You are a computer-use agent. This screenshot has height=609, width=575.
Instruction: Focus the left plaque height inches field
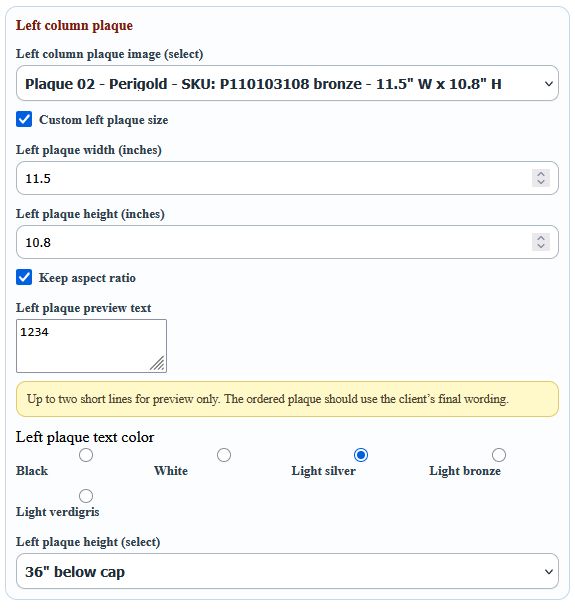coord(287,242)
